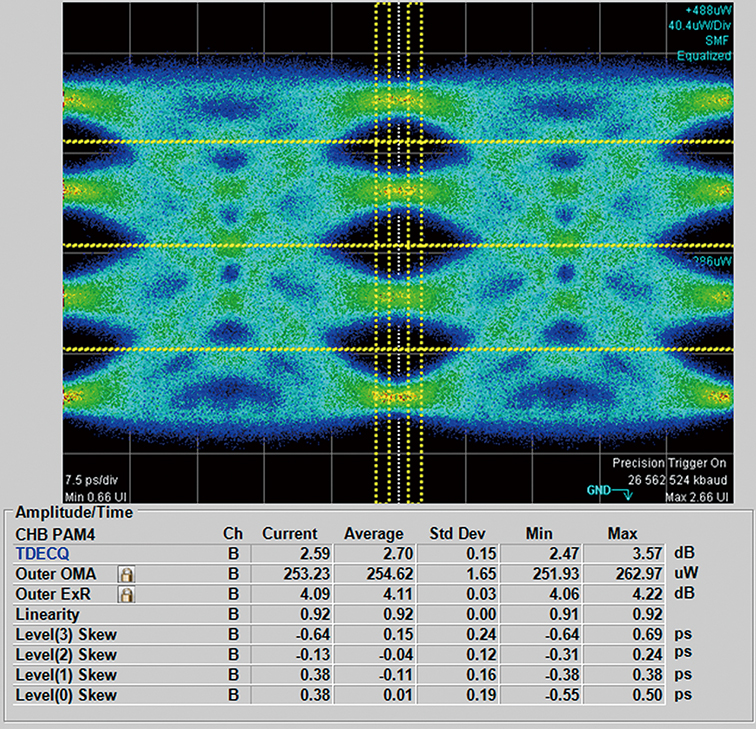Click TDECQ average value 2.70

[398, 554]
